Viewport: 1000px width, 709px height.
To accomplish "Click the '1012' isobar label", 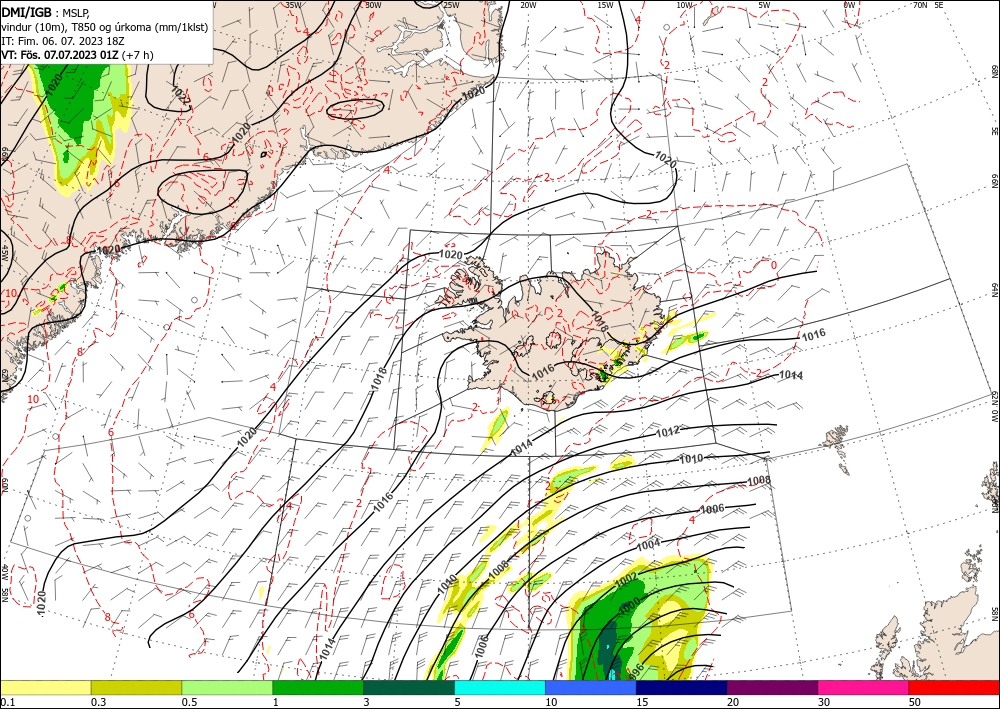I will (x=668, y=432).
